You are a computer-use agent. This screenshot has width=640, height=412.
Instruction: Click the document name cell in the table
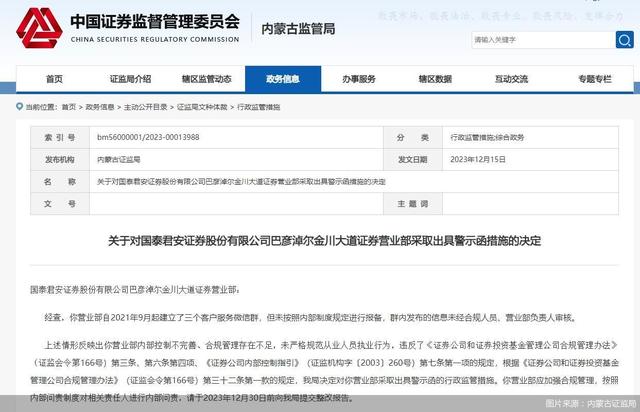coord(354,182)
